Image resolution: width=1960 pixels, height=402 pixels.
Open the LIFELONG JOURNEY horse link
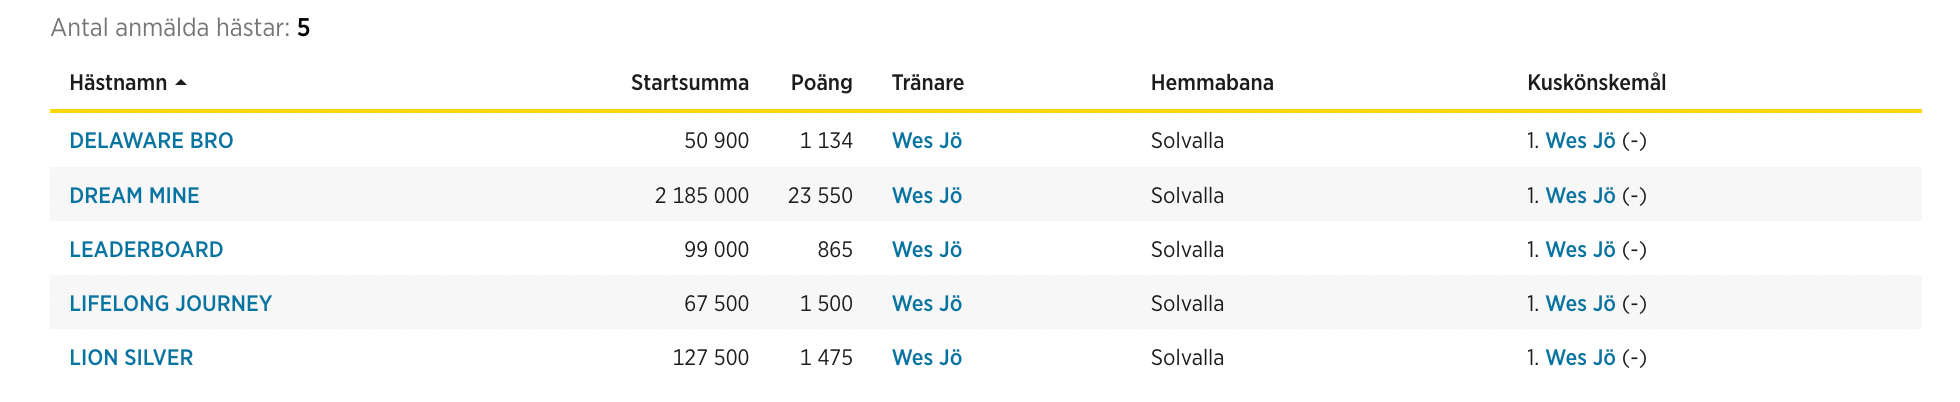[x=170, y=304]
